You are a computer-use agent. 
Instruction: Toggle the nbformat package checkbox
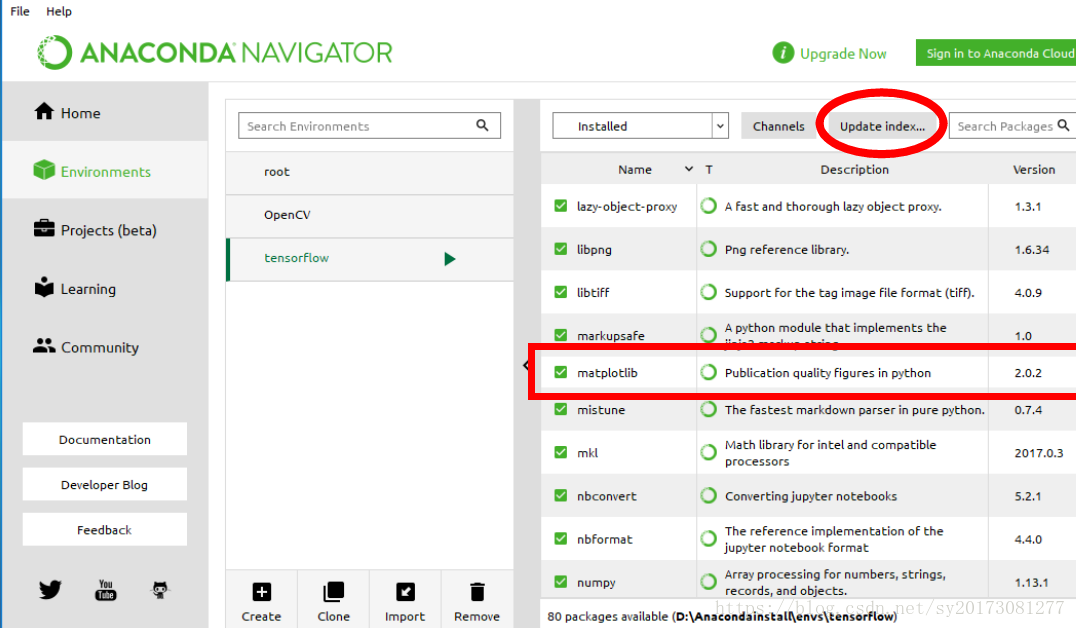pos(561,539)
